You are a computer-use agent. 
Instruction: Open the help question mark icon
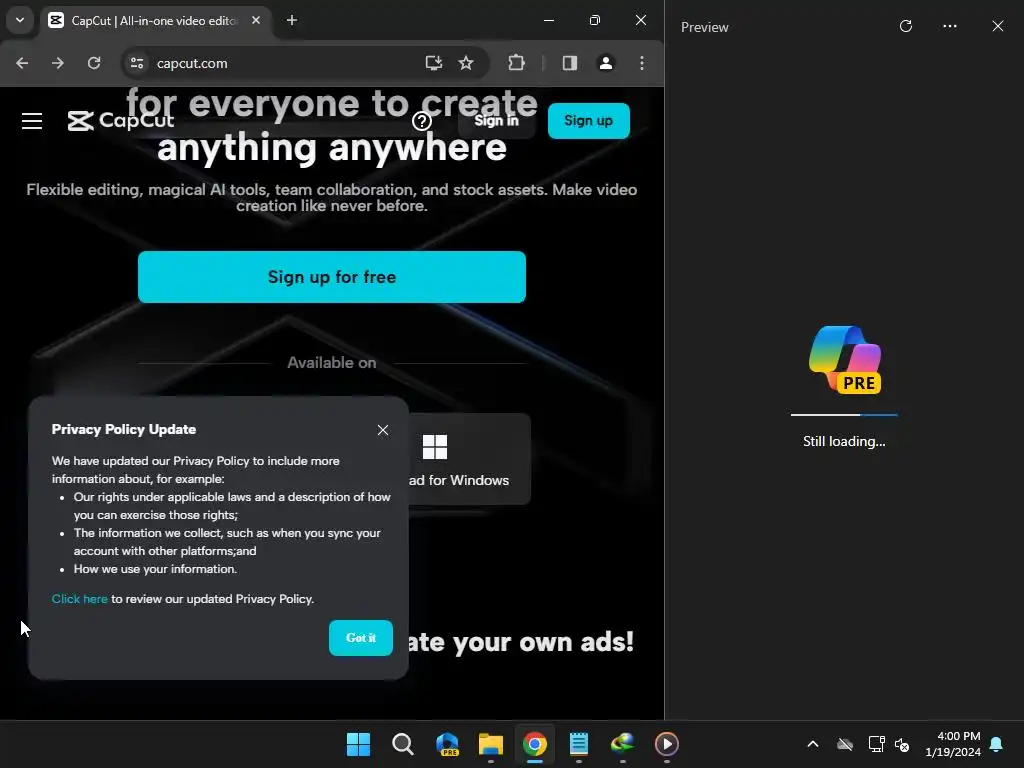(422, 121)
